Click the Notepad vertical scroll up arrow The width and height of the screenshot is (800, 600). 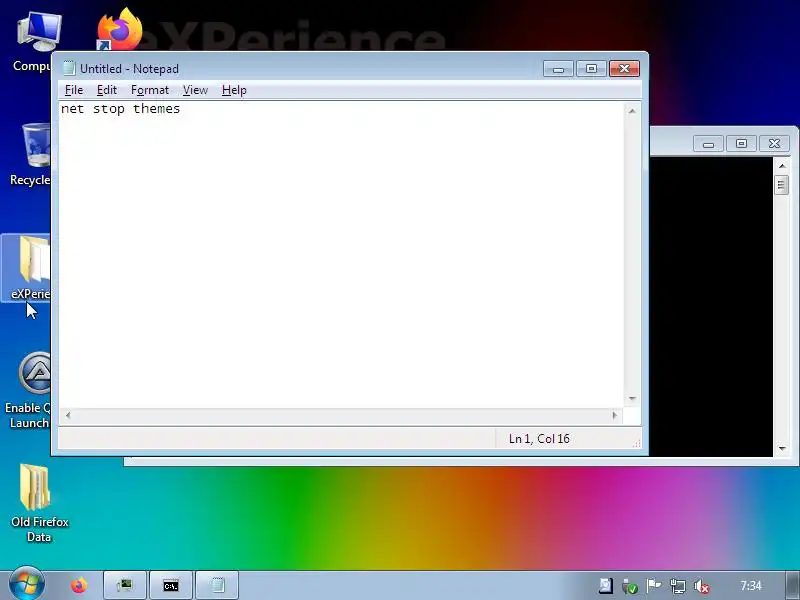pyautogui.click(x=632, y=111)
